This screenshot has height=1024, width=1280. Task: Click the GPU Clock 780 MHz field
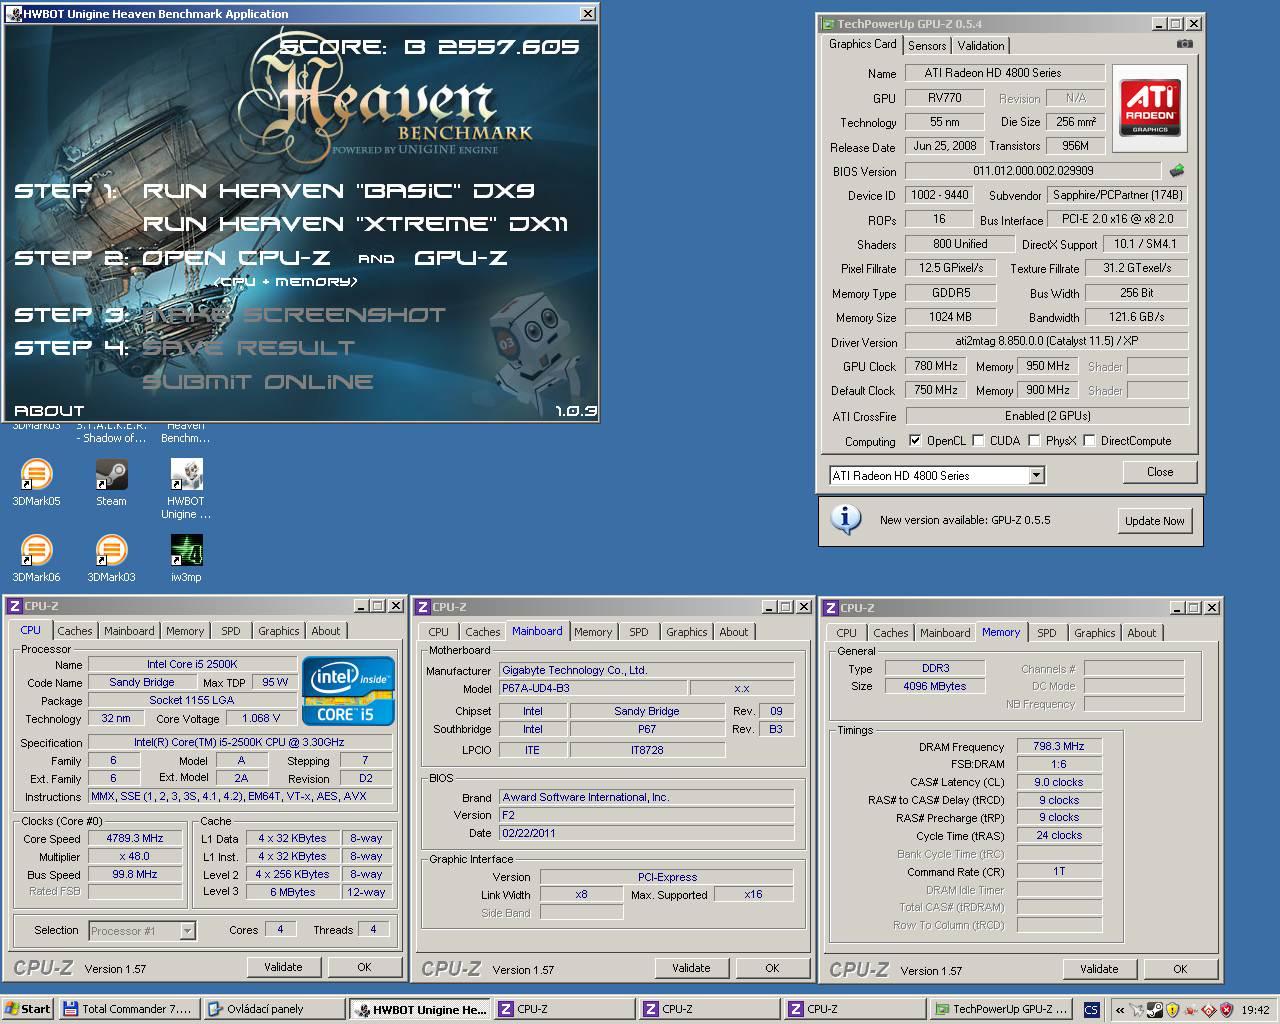(936, 366)
